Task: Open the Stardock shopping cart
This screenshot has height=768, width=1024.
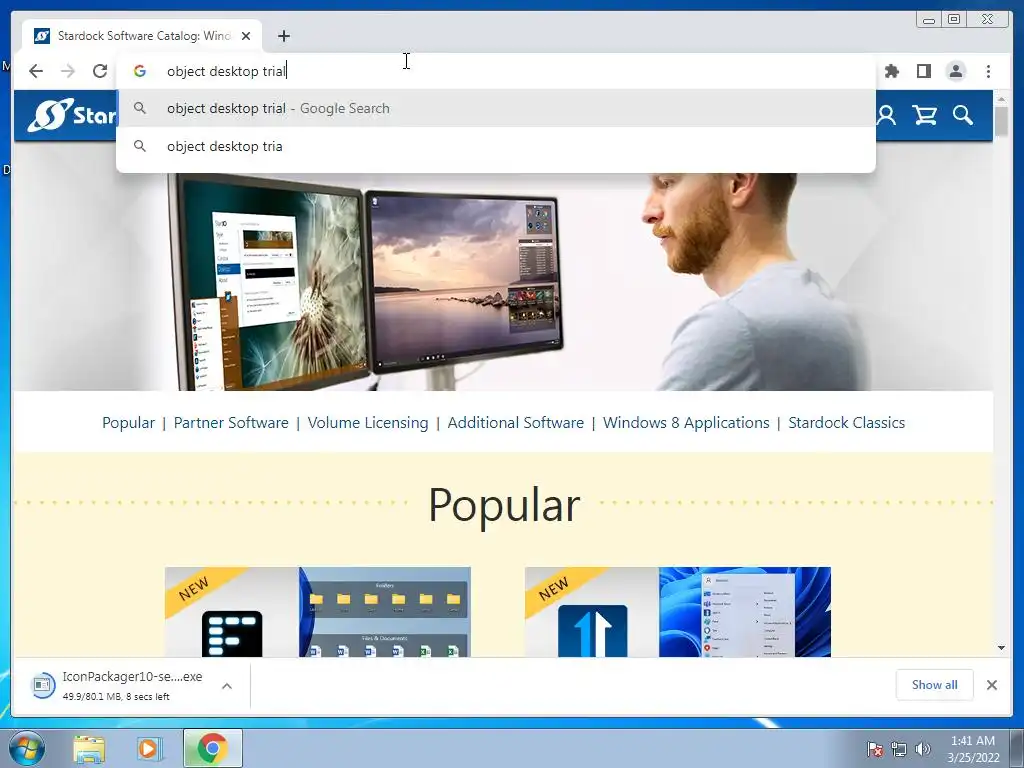Action: [925, 116]
